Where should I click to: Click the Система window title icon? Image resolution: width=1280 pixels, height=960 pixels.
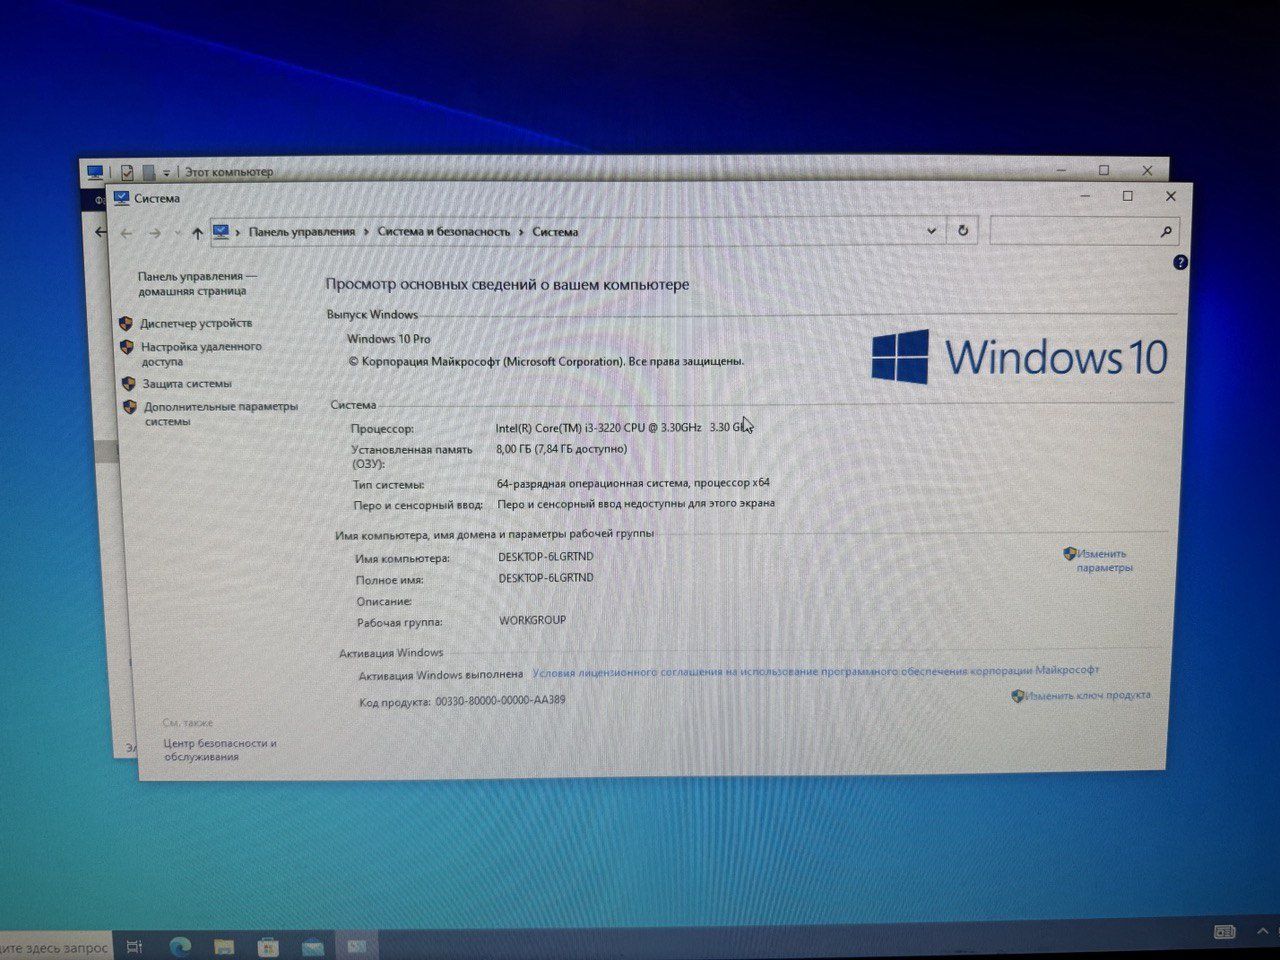click(121, 198)
